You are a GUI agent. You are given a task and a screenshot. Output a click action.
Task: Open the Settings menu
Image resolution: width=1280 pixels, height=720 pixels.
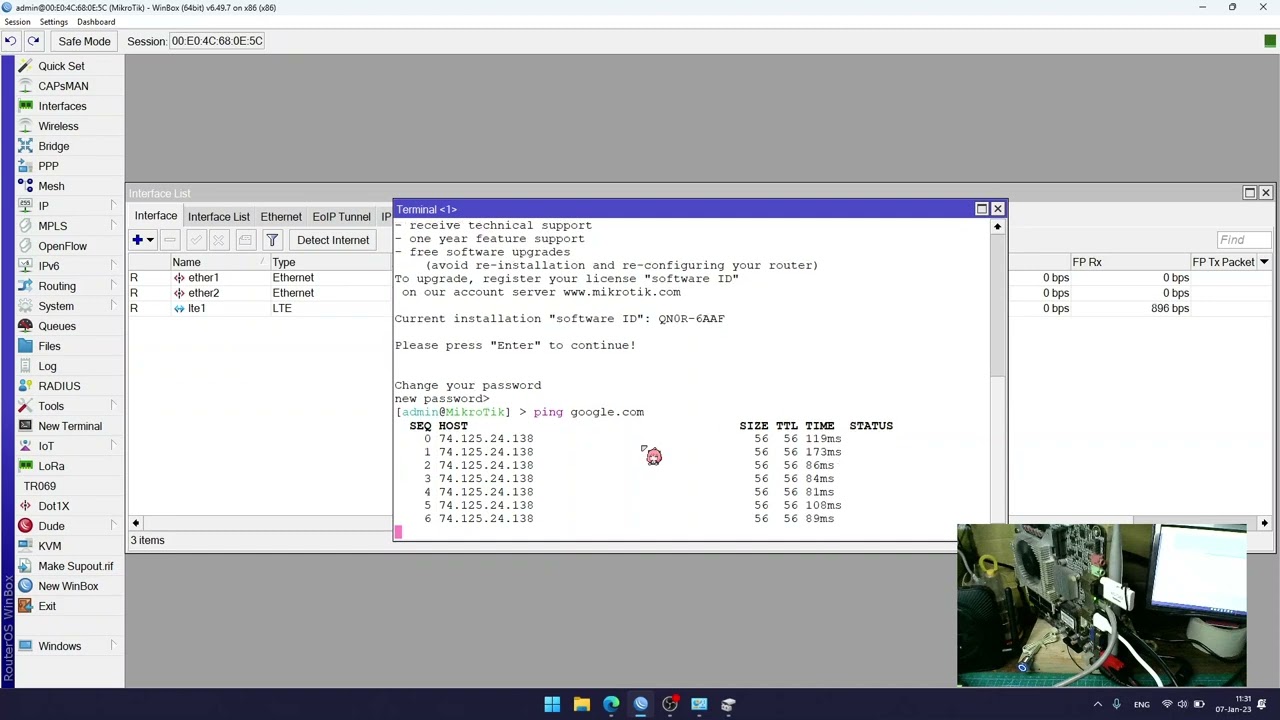click(53, 22)
